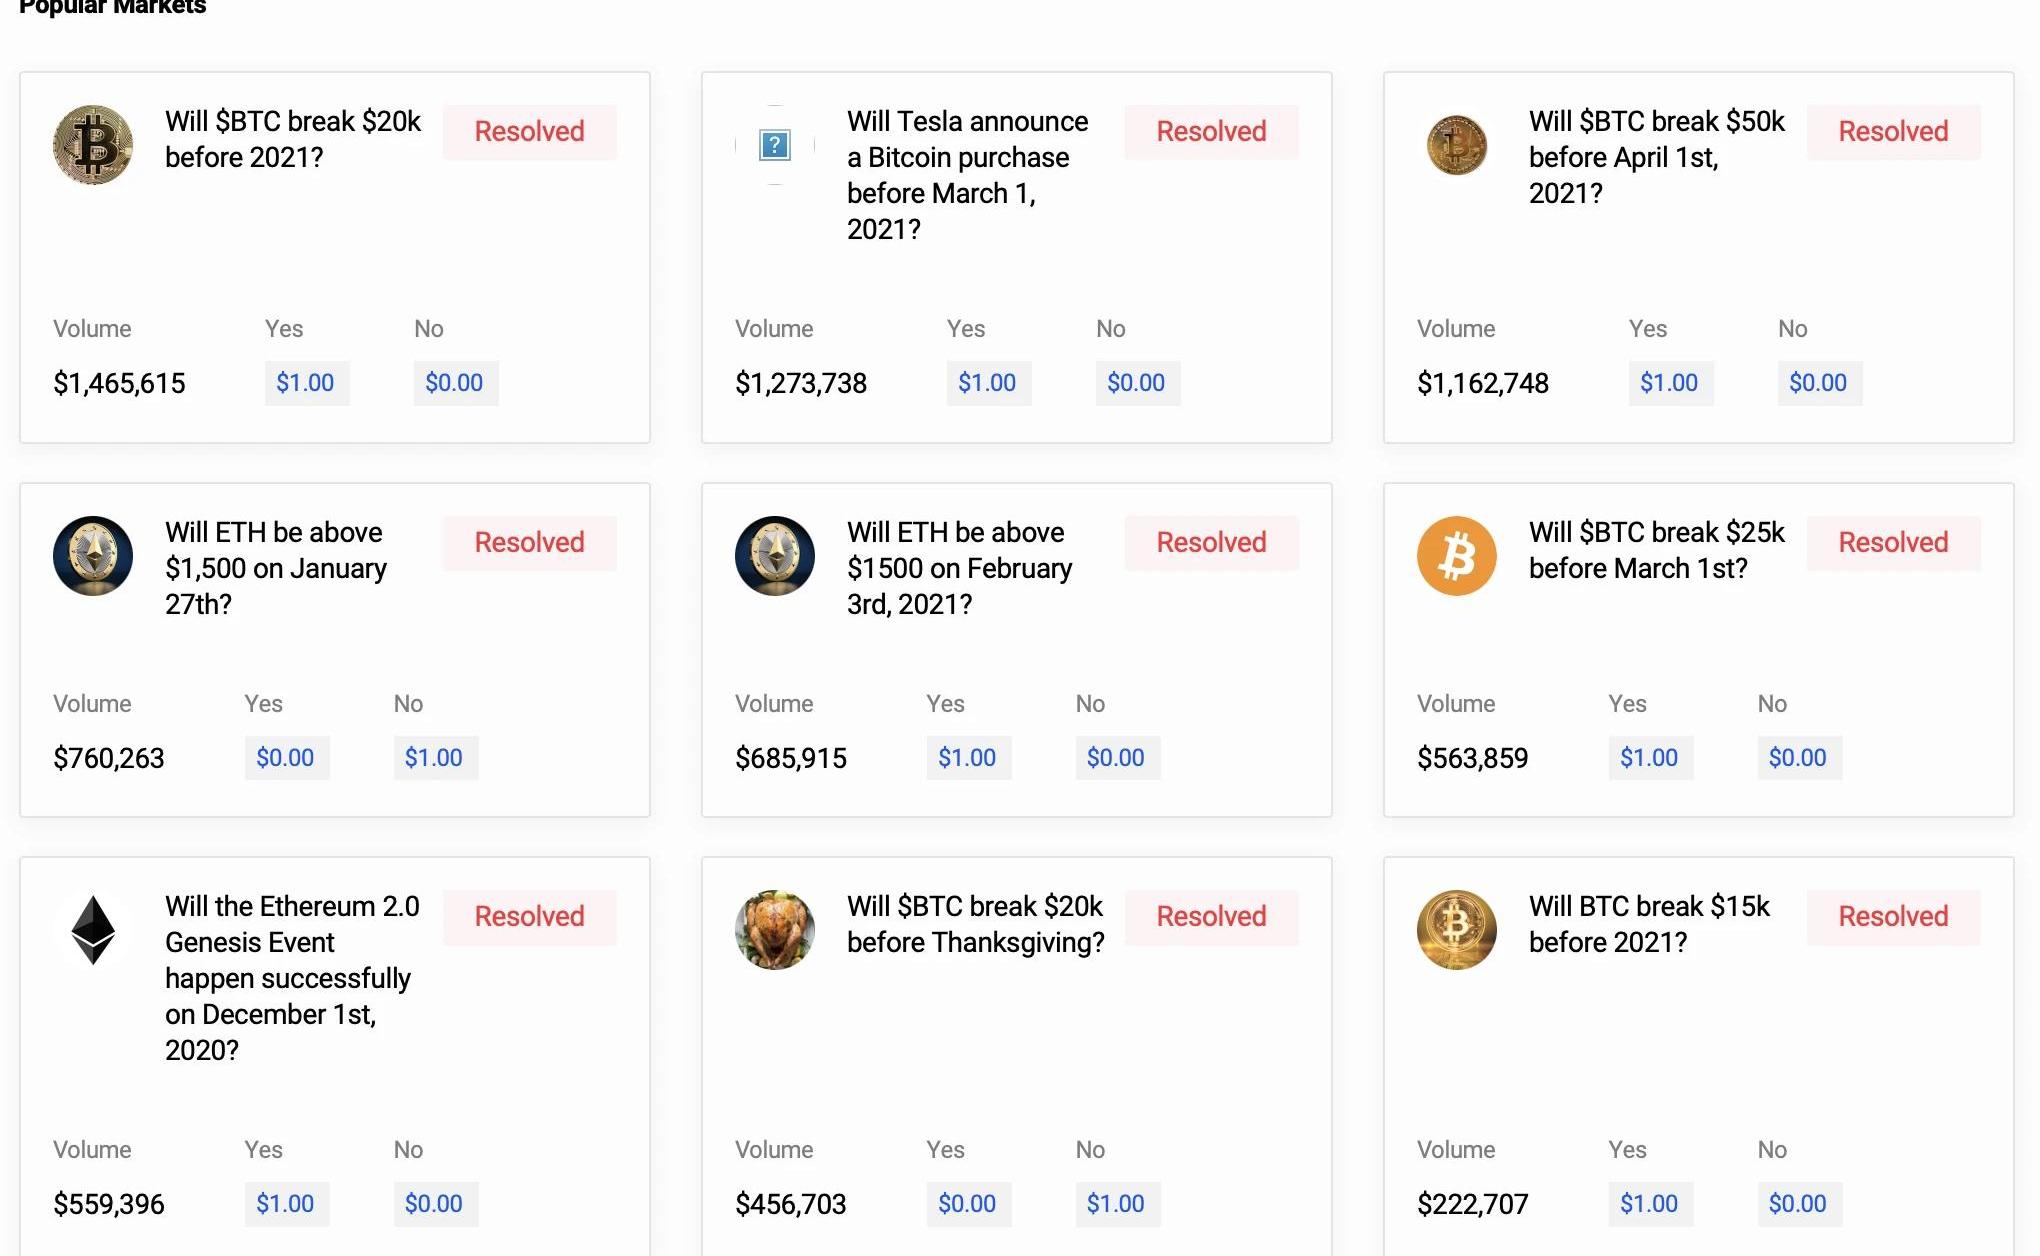Click the black Ethereum diamond logo icon
The height and width of the screenshot is (1256, 2040).
(x=93, y=930)
